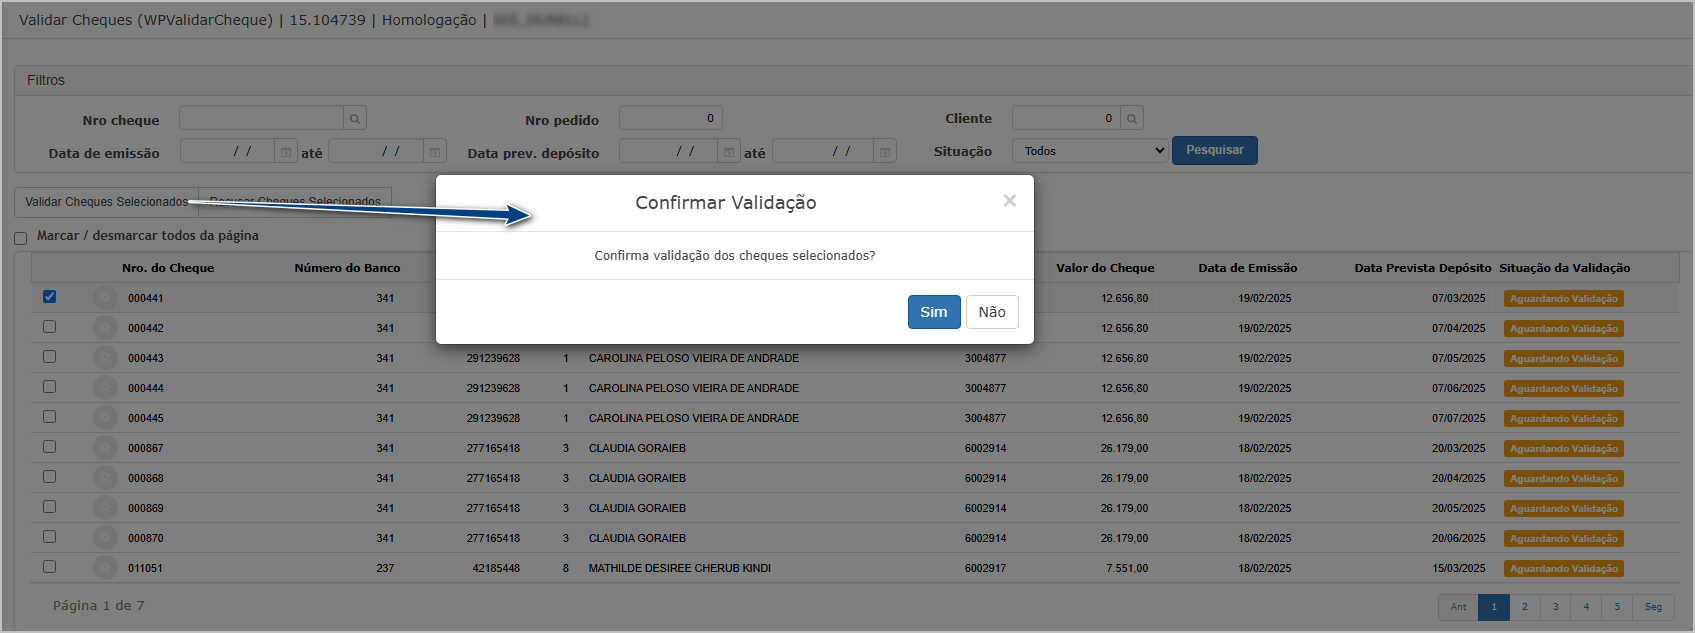Check the checkbox for cheque 000870
The image size is (1695, 633).
pyautogui.click(x=50, y=537)
